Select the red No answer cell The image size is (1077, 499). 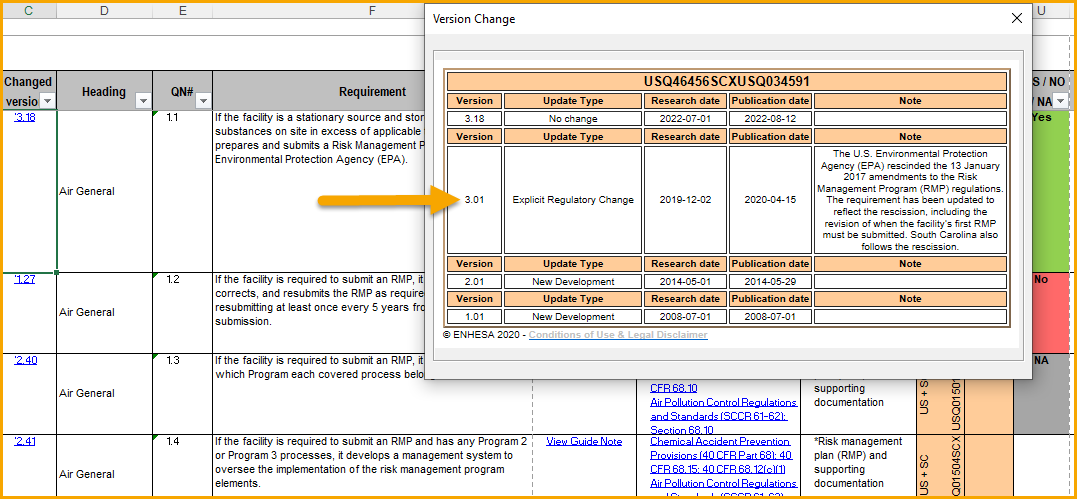1041,313
